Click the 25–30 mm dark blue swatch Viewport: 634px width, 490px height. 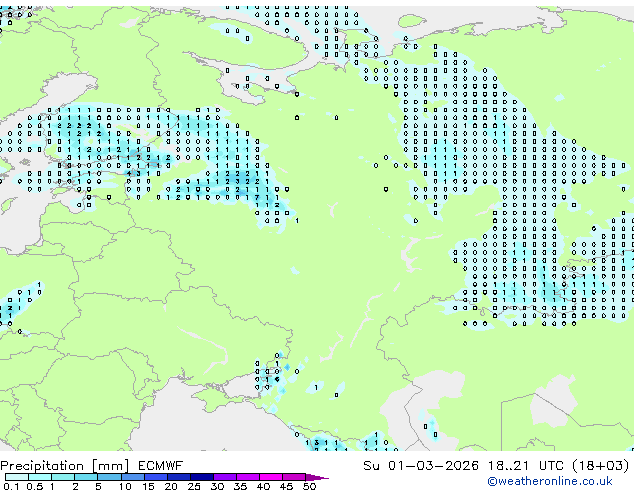tap(201, 477)
